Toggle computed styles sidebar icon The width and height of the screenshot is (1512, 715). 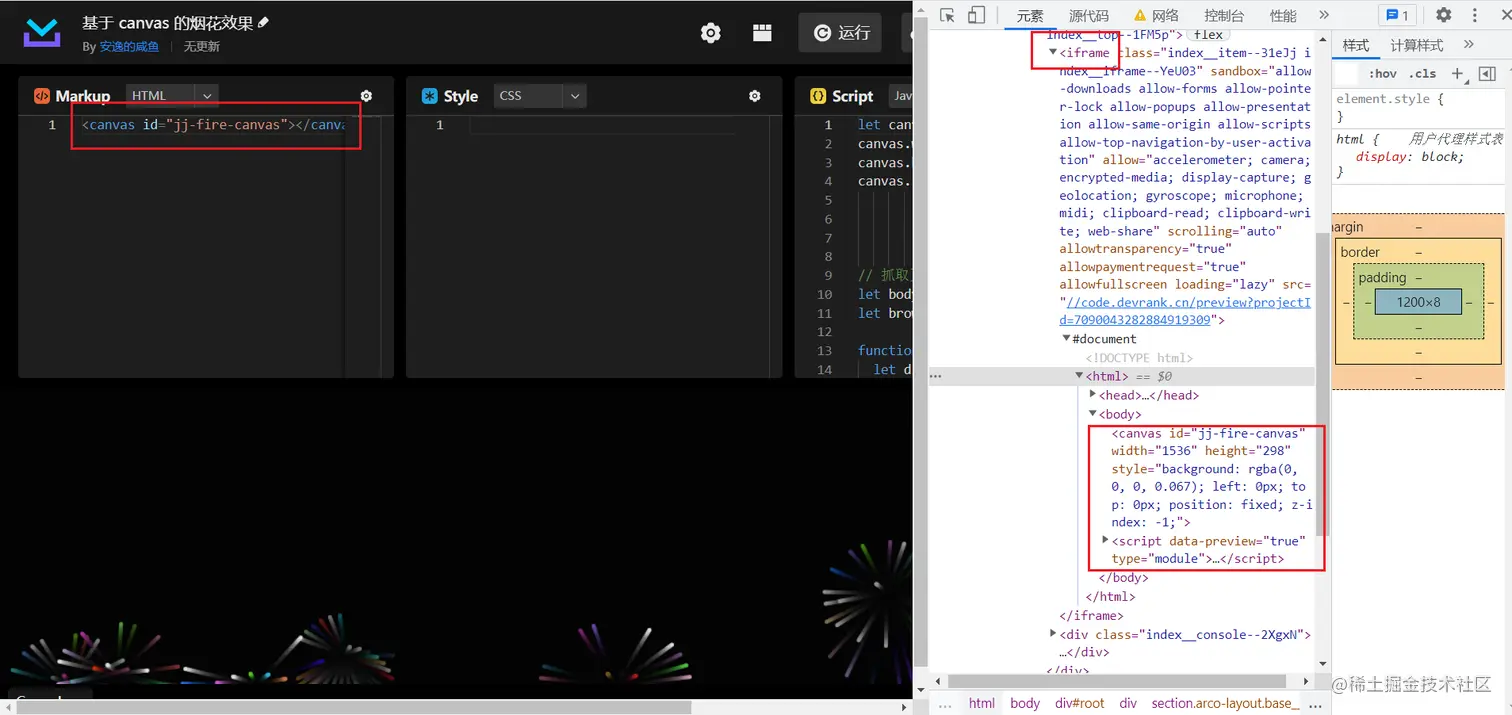coord(1487,73)
